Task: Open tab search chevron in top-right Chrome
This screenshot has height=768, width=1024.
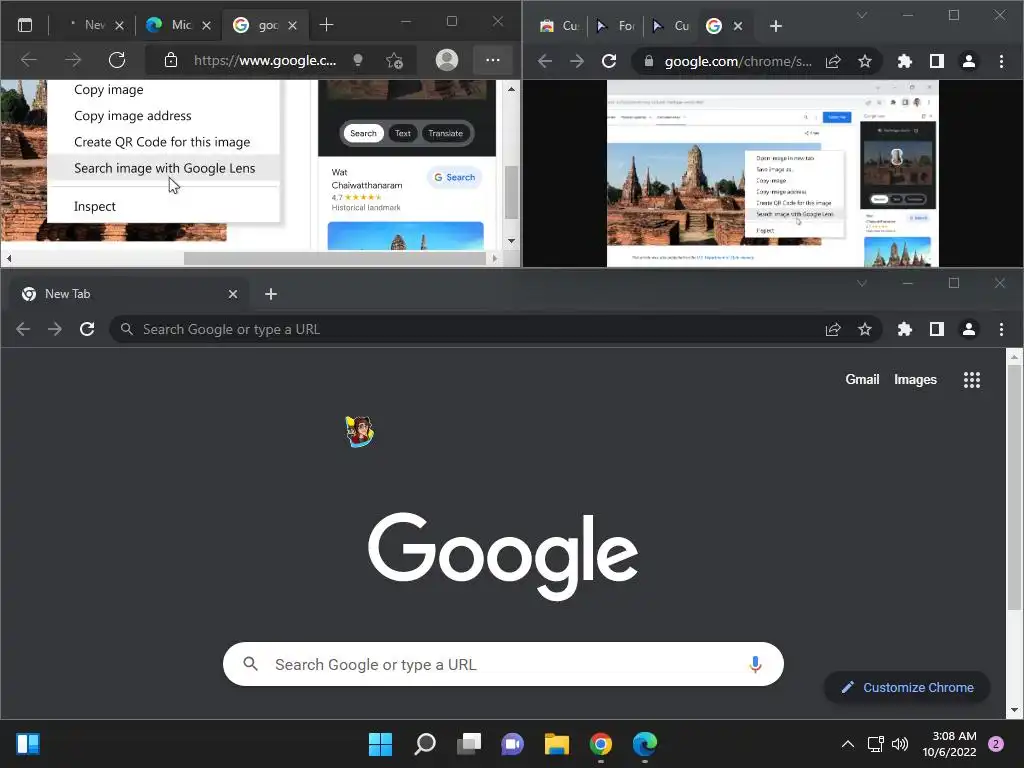Action: [x=861, y=14]
